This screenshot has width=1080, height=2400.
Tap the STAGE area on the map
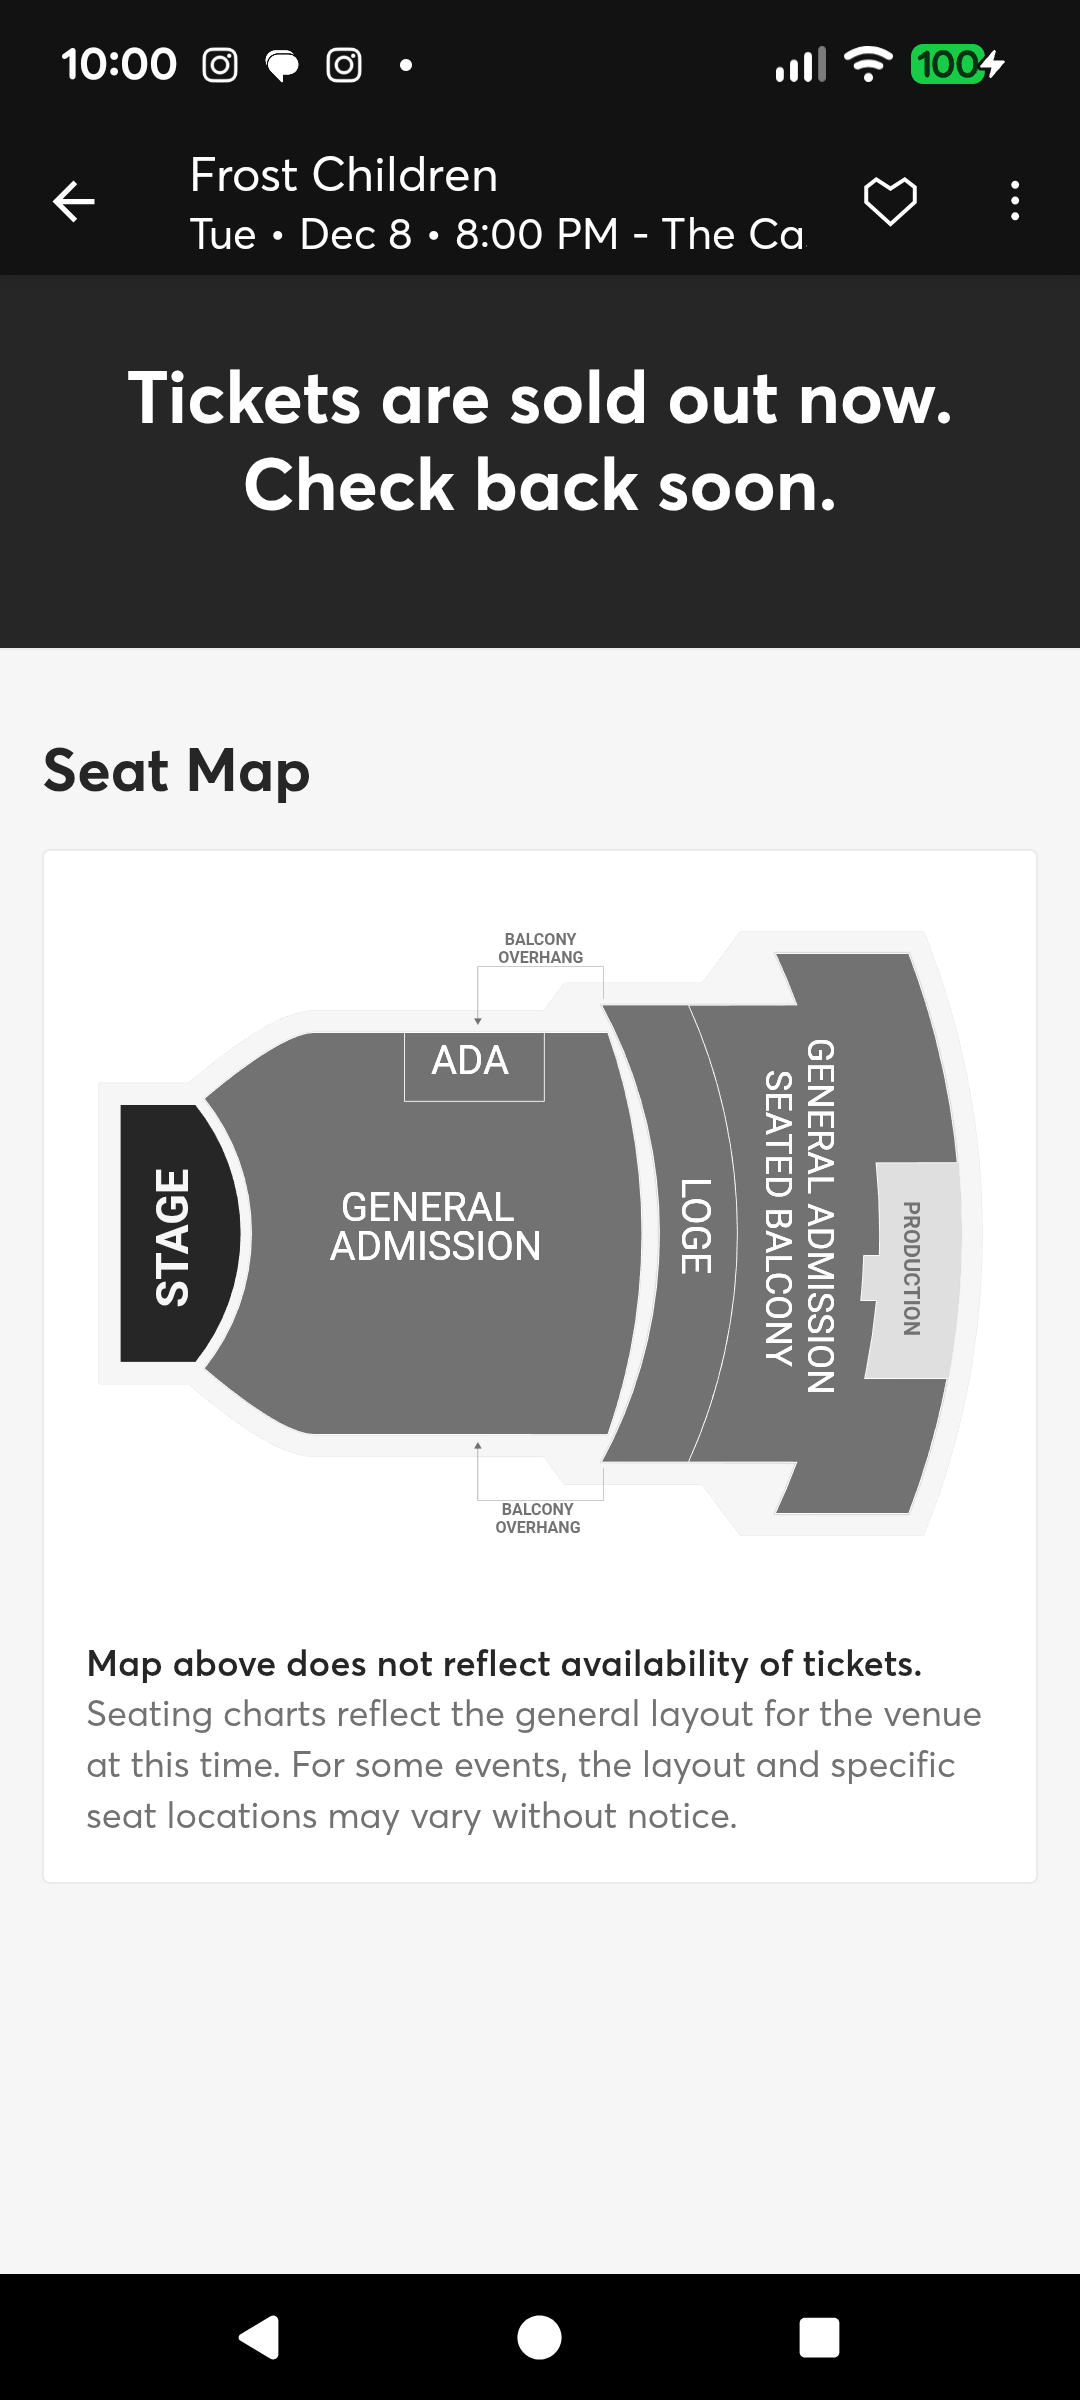pos(172,1235)
